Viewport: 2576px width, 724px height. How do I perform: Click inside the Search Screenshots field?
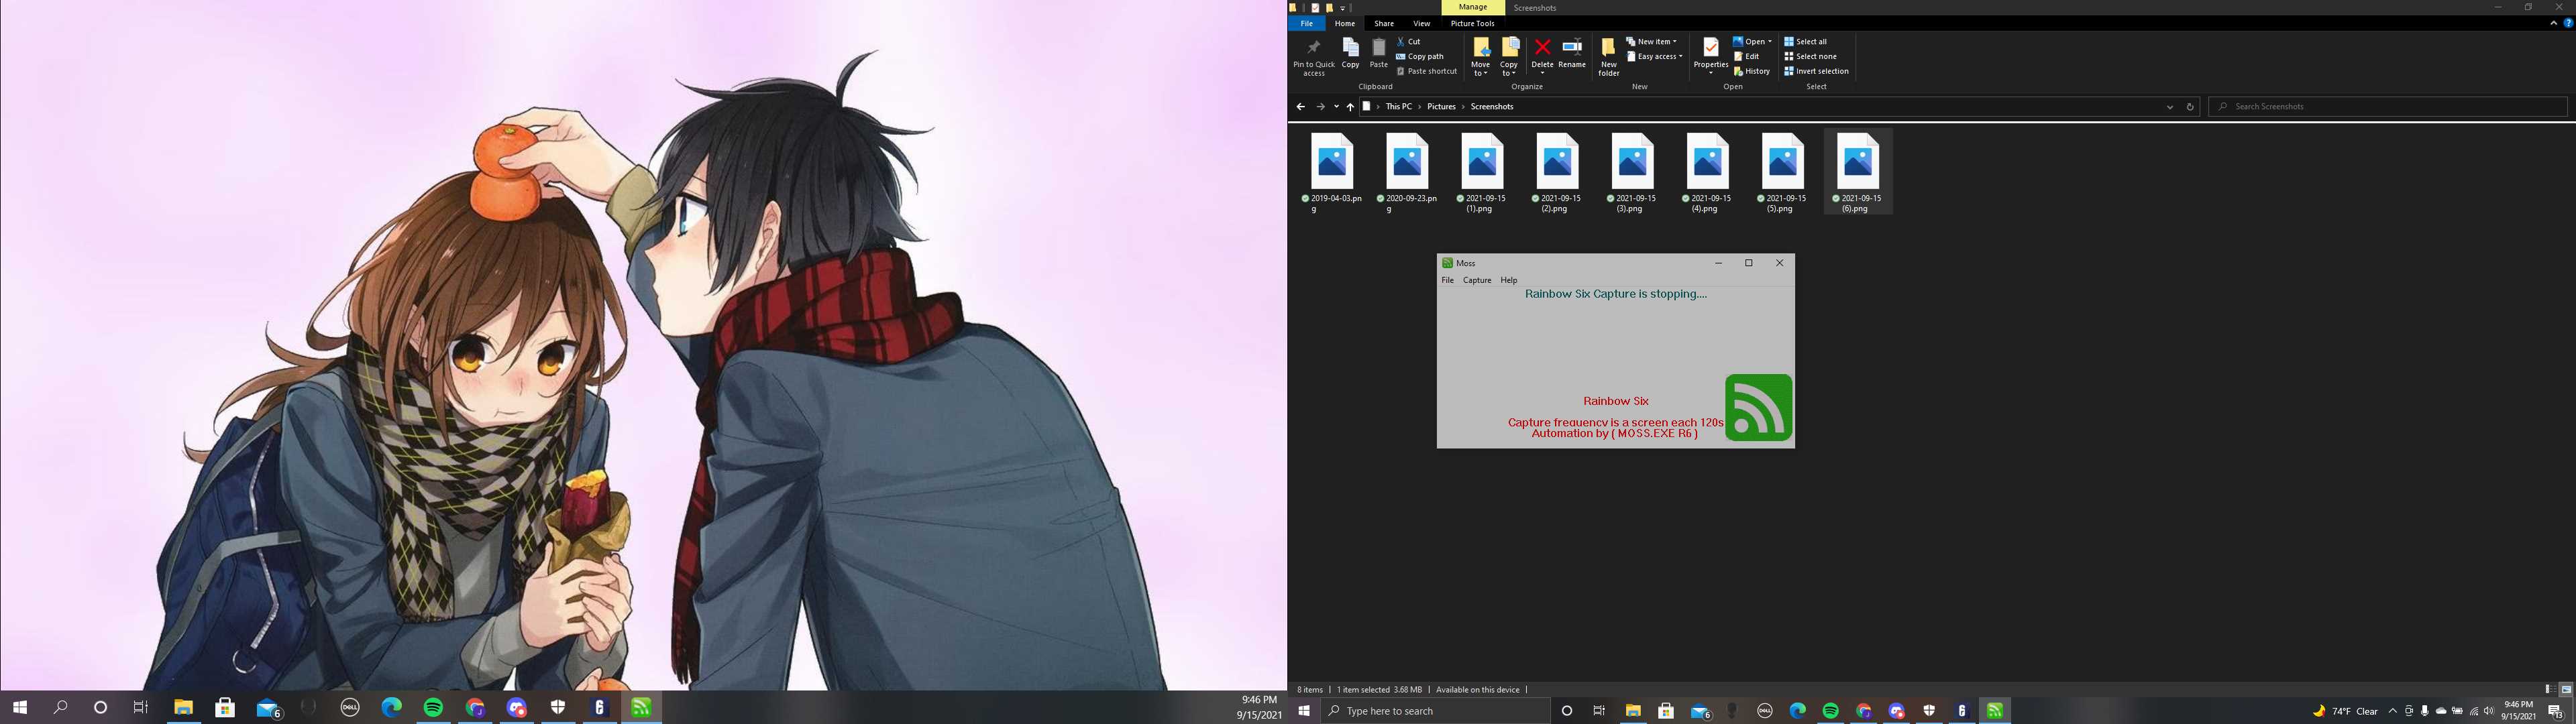point(2388,107)
